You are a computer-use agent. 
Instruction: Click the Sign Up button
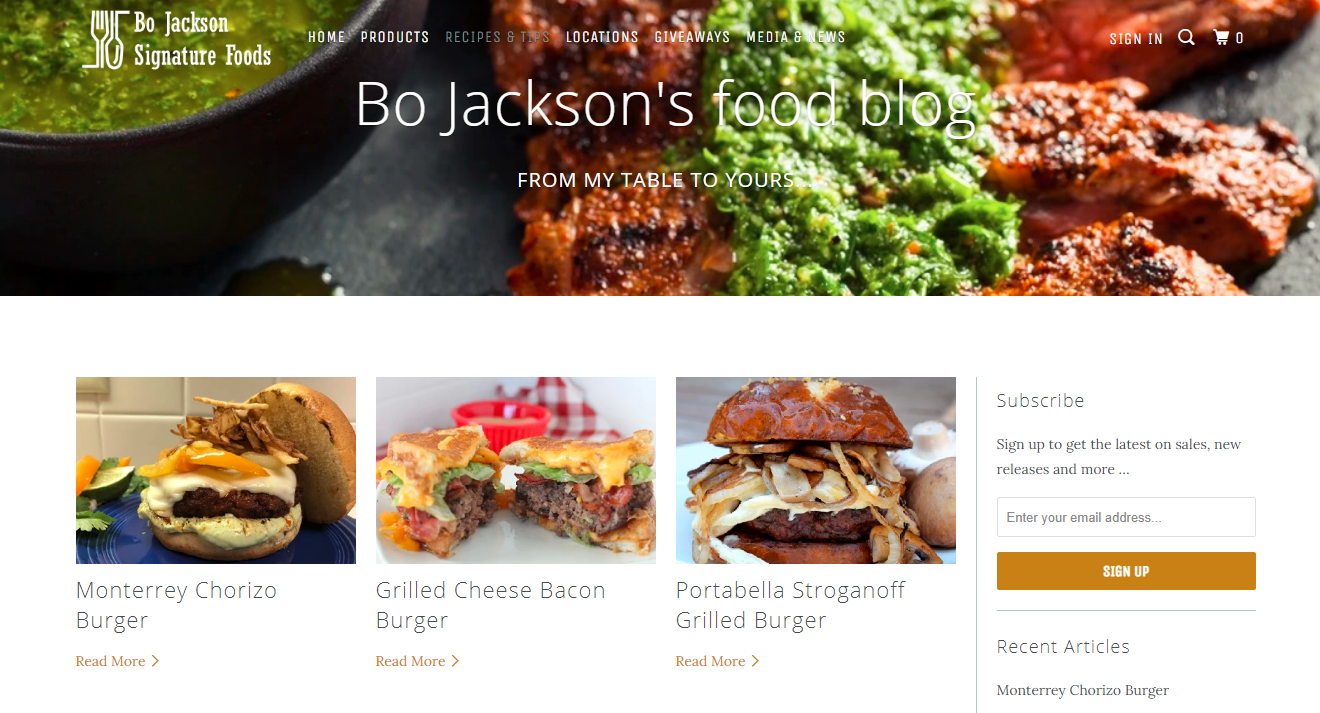click(1126, 571)
